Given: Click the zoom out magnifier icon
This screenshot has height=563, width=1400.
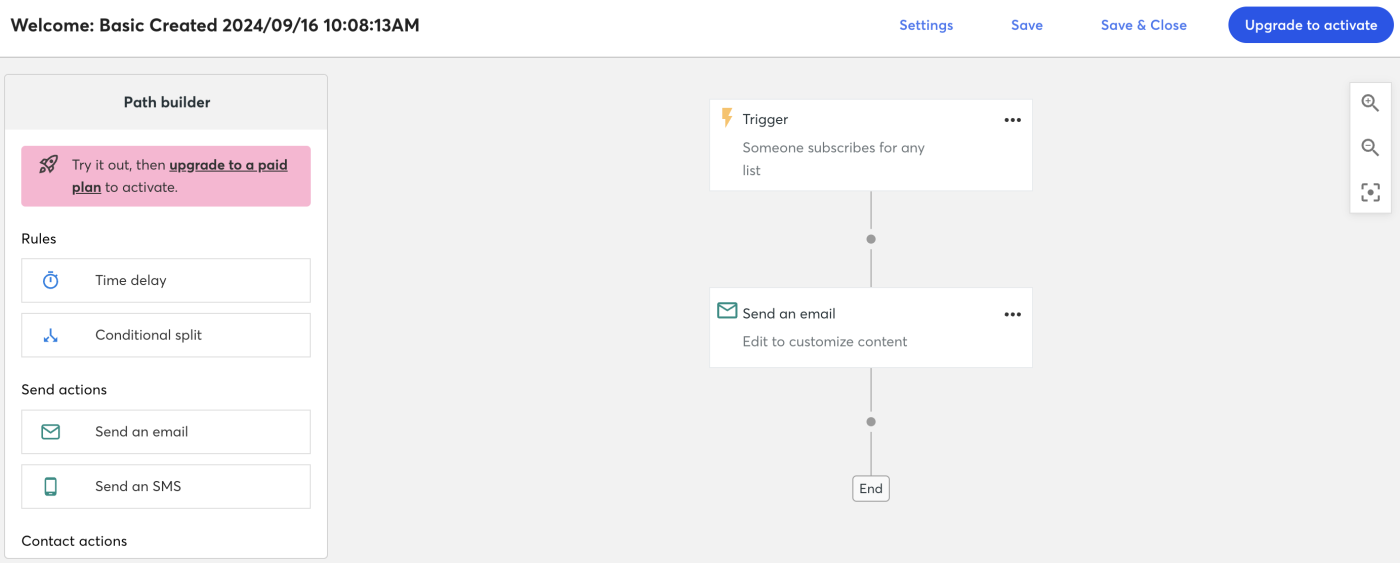Looking at the screenshot, I should (1370, 148).
